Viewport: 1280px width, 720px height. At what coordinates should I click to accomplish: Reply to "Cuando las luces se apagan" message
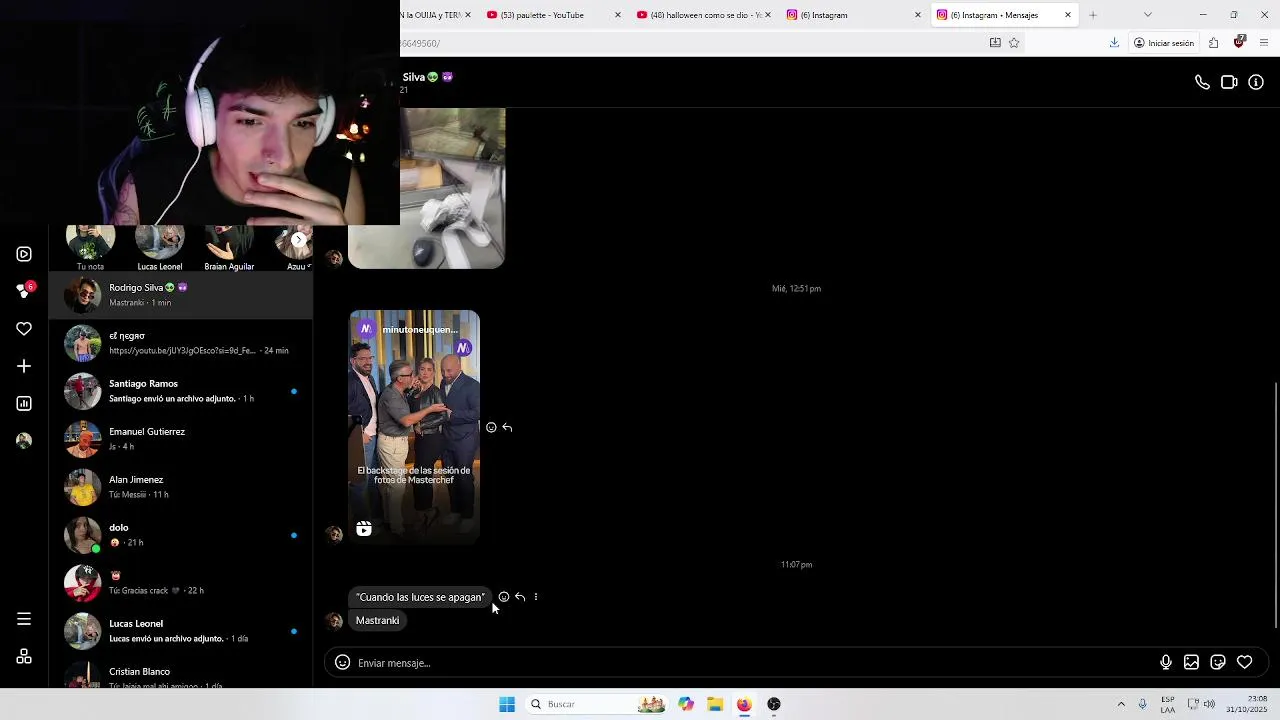tap(520, 597)
